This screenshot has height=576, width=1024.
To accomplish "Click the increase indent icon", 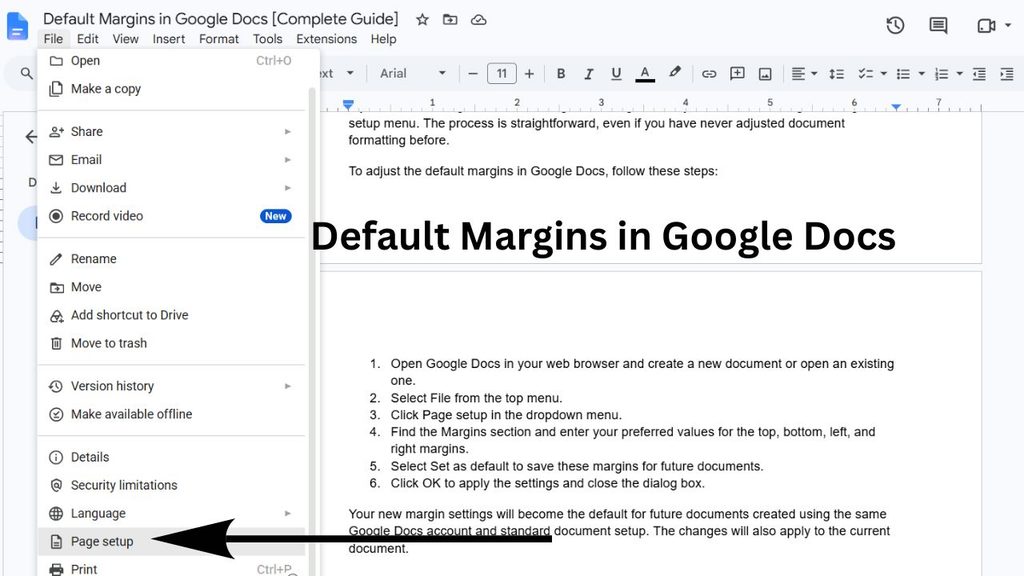I will [x=1006, y=74].
